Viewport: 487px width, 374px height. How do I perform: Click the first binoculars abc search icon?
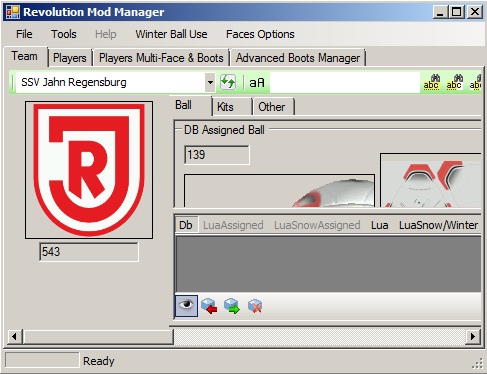point(431,82)
